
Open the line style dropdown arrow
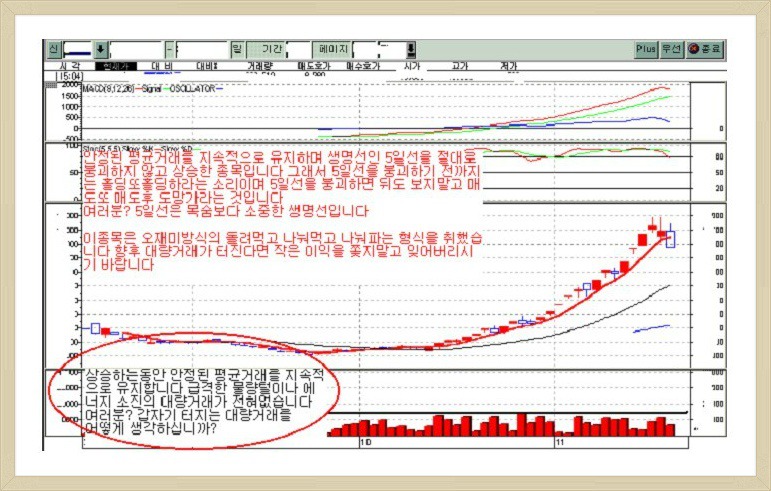(100, 49)
